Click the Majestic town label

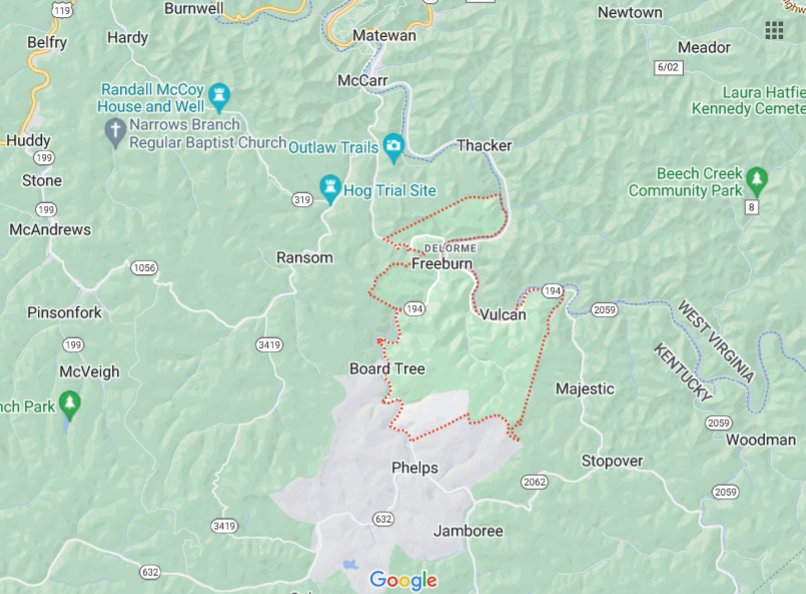(x=585, y=388)
